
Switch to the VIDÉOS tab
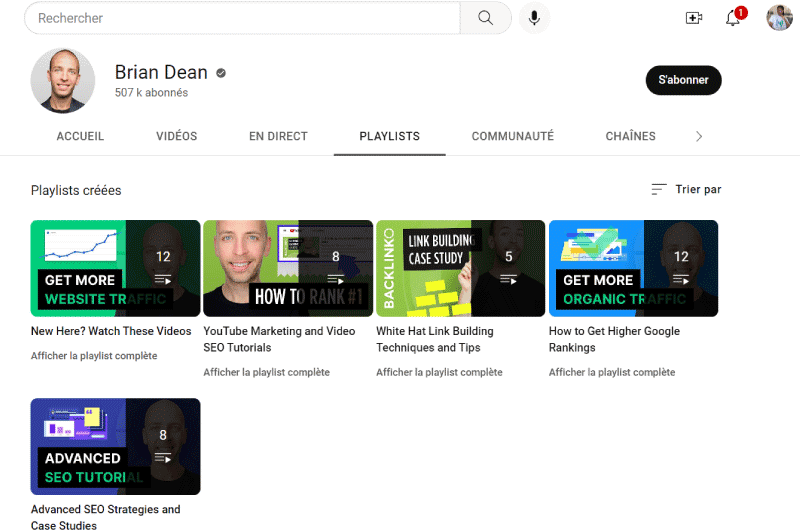(x=177, y=136)
